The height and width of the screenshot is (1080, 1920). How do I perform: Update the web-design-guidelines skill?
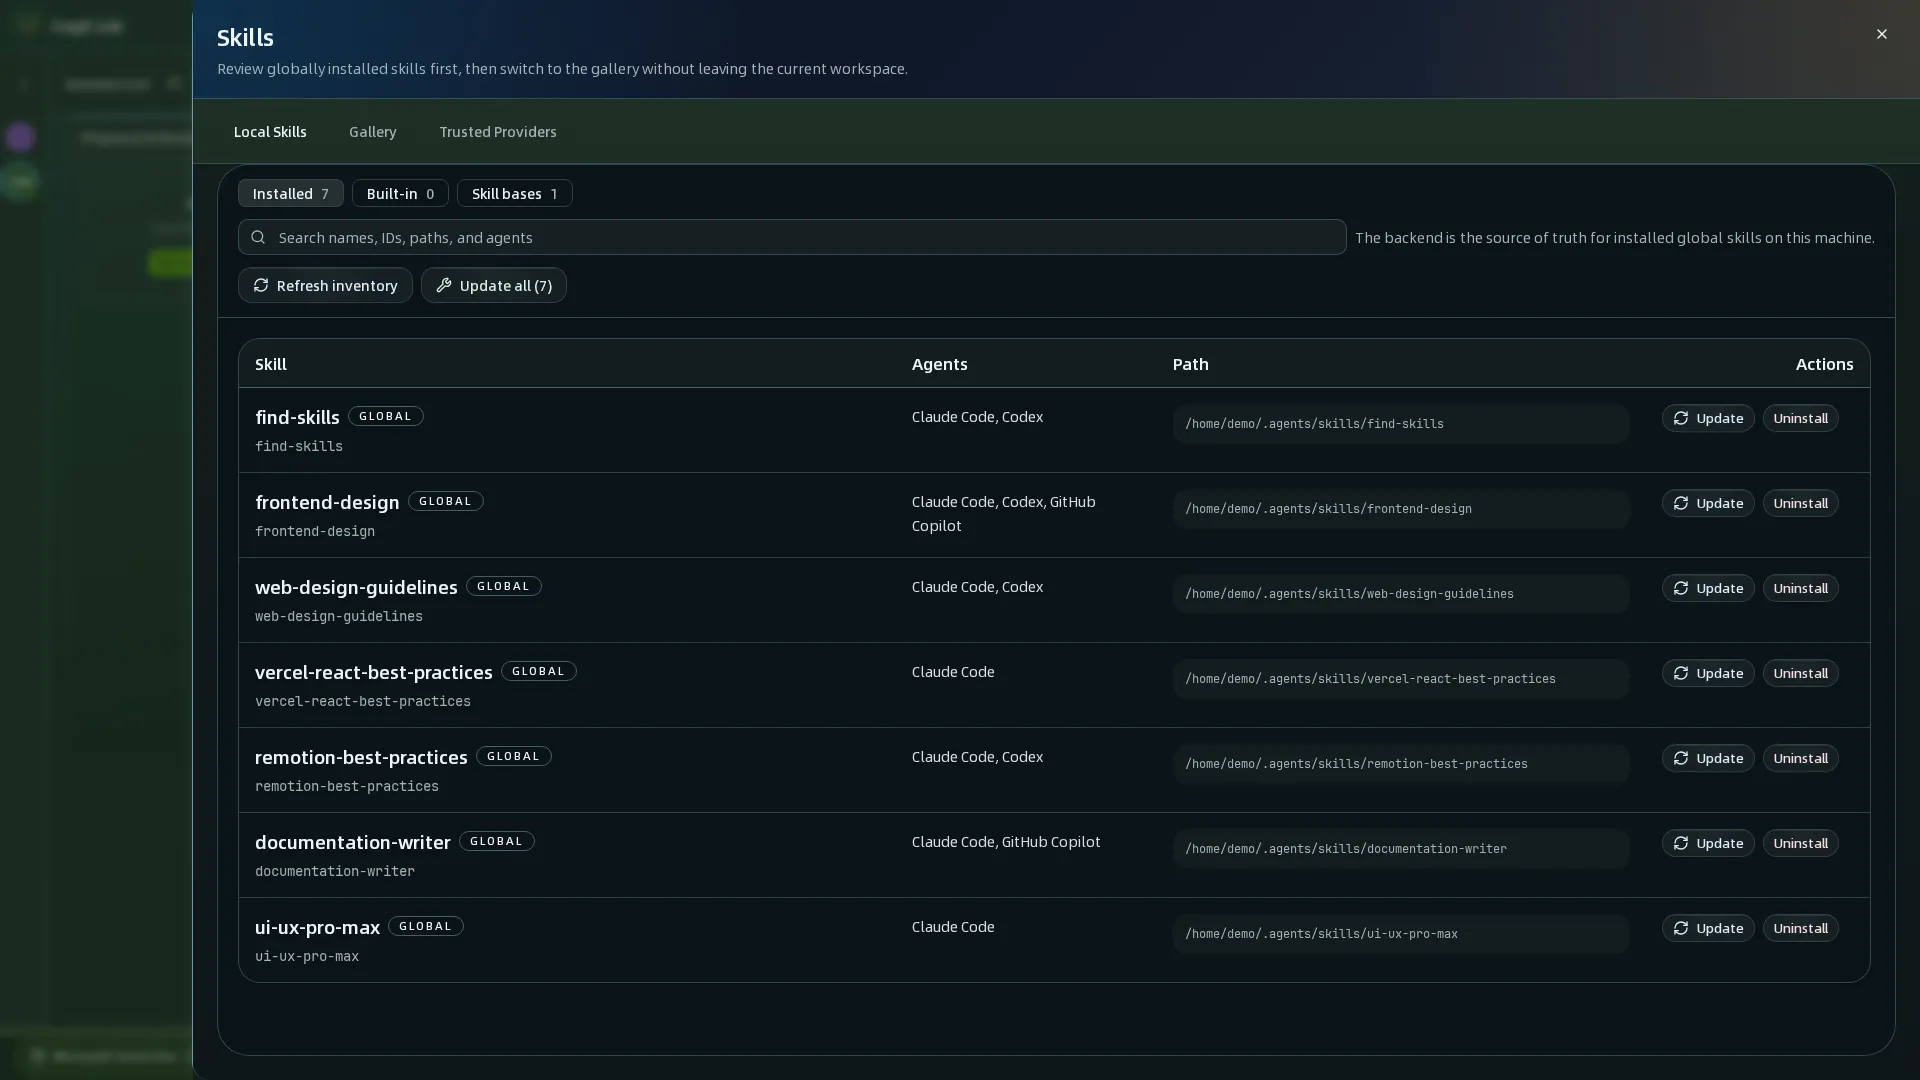click(x=1708, y=588)
